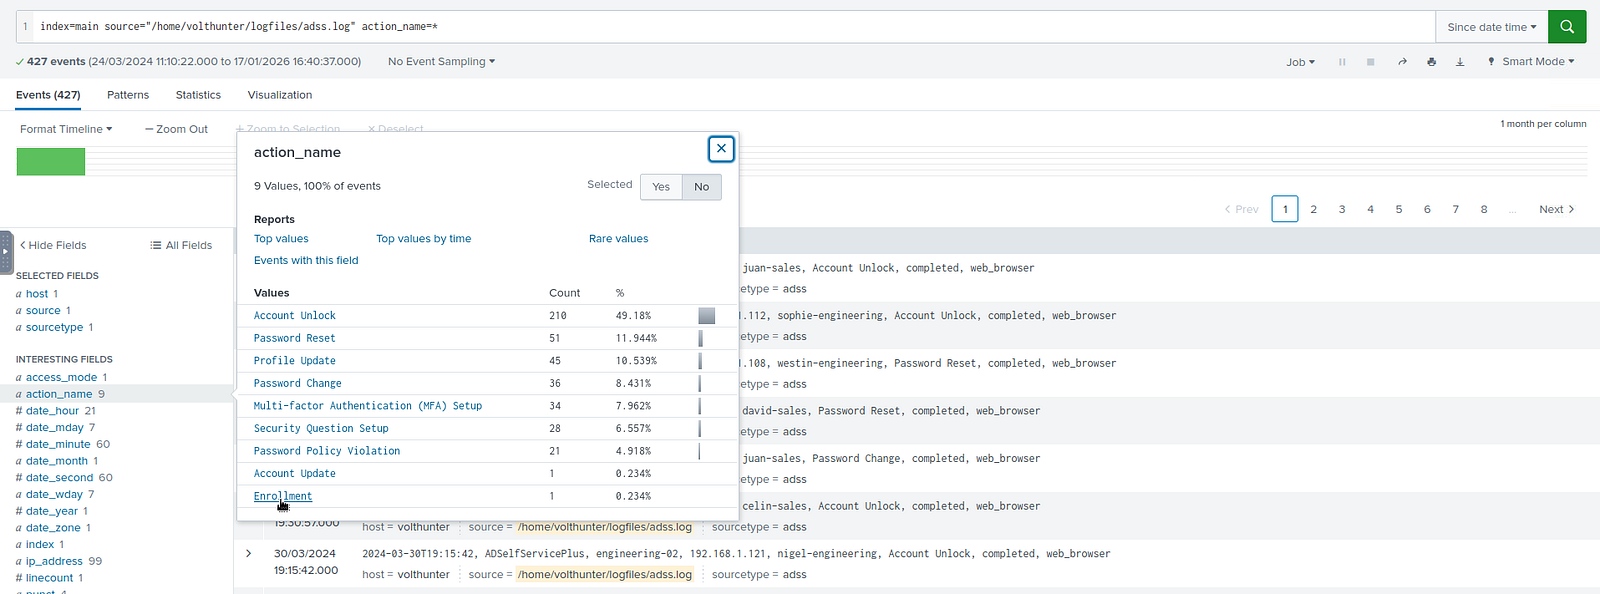This screenshot has height=594, width=1600.
Task: Go to results page 3
Action: coord(1342,209)
